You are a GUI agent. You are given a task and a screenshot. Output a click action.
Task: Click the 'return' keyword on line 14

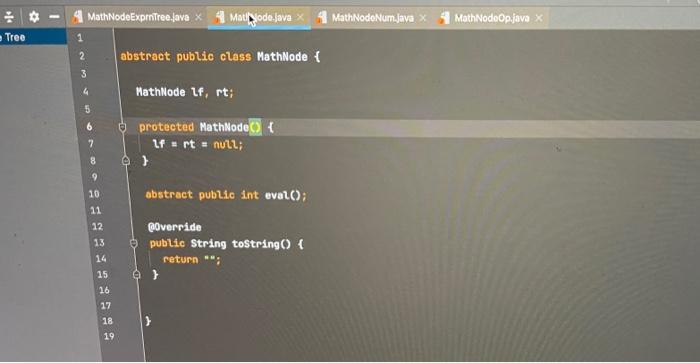tap(180, 259)
